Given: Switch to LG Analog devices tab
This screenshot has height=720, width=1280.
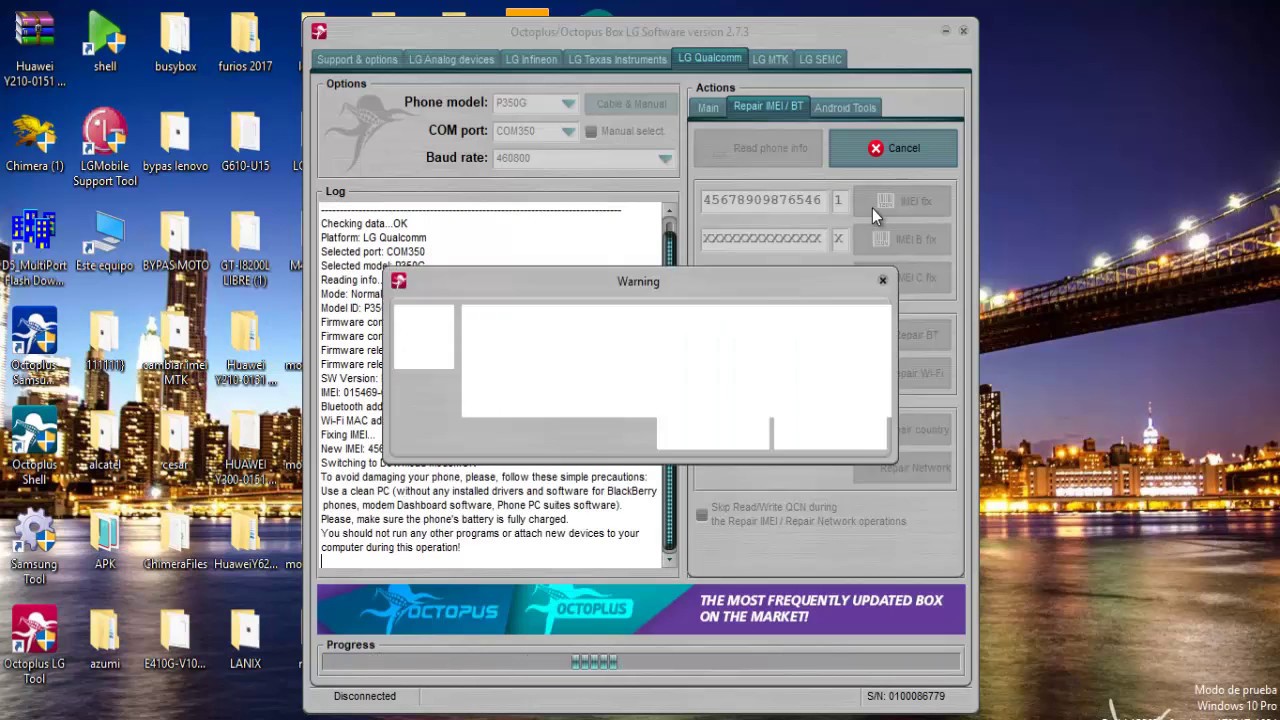Looking at the screenshot, I should pyautogui.click(x=451, y=59).
